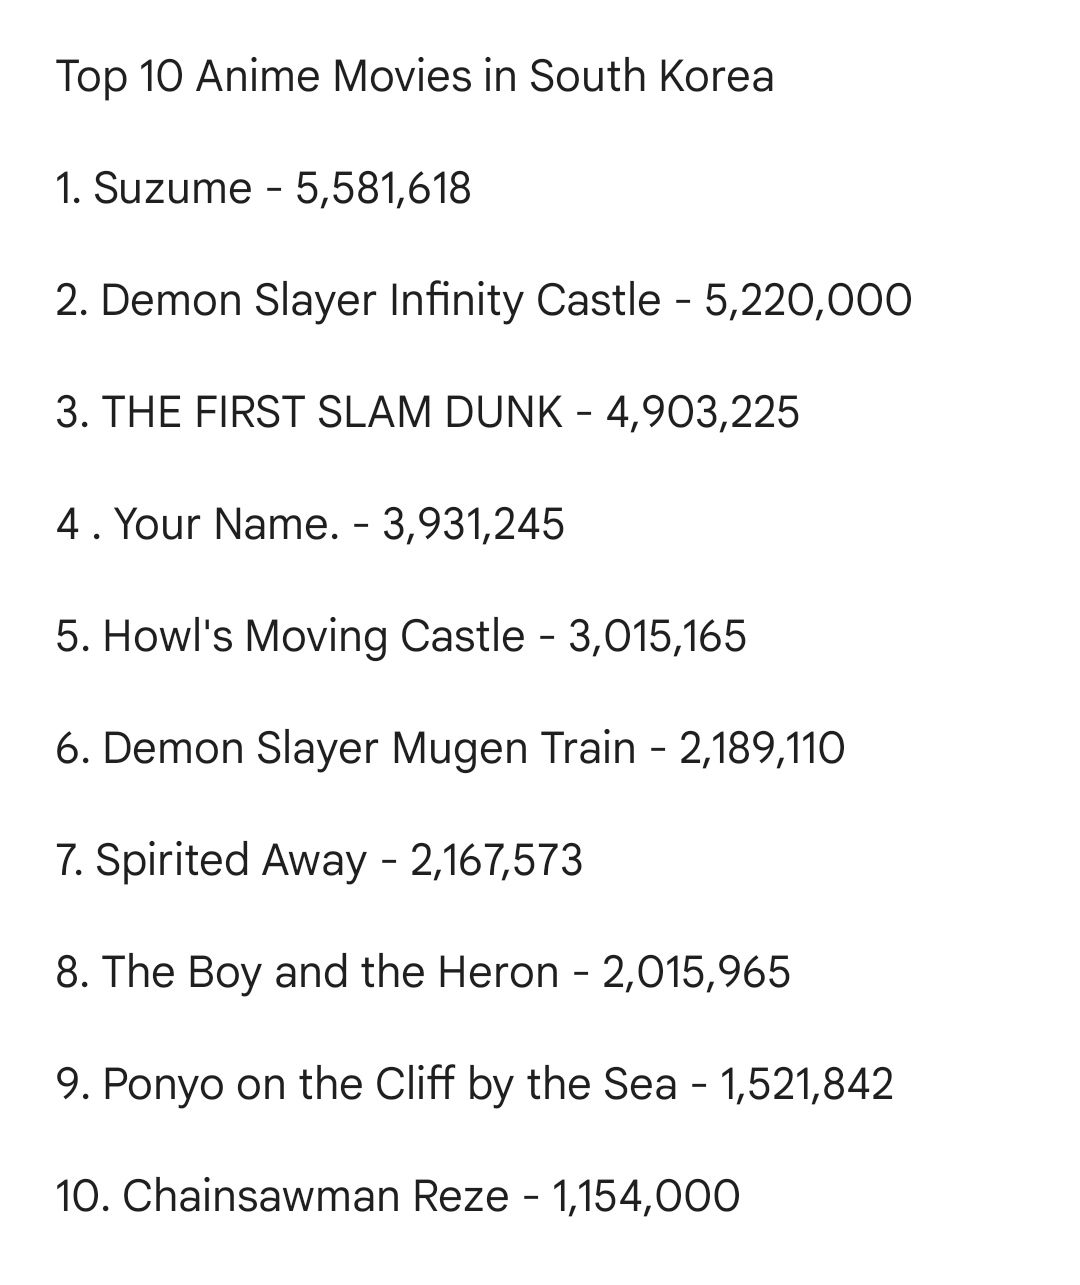Click the figure 3,931,245

(474, 525)
